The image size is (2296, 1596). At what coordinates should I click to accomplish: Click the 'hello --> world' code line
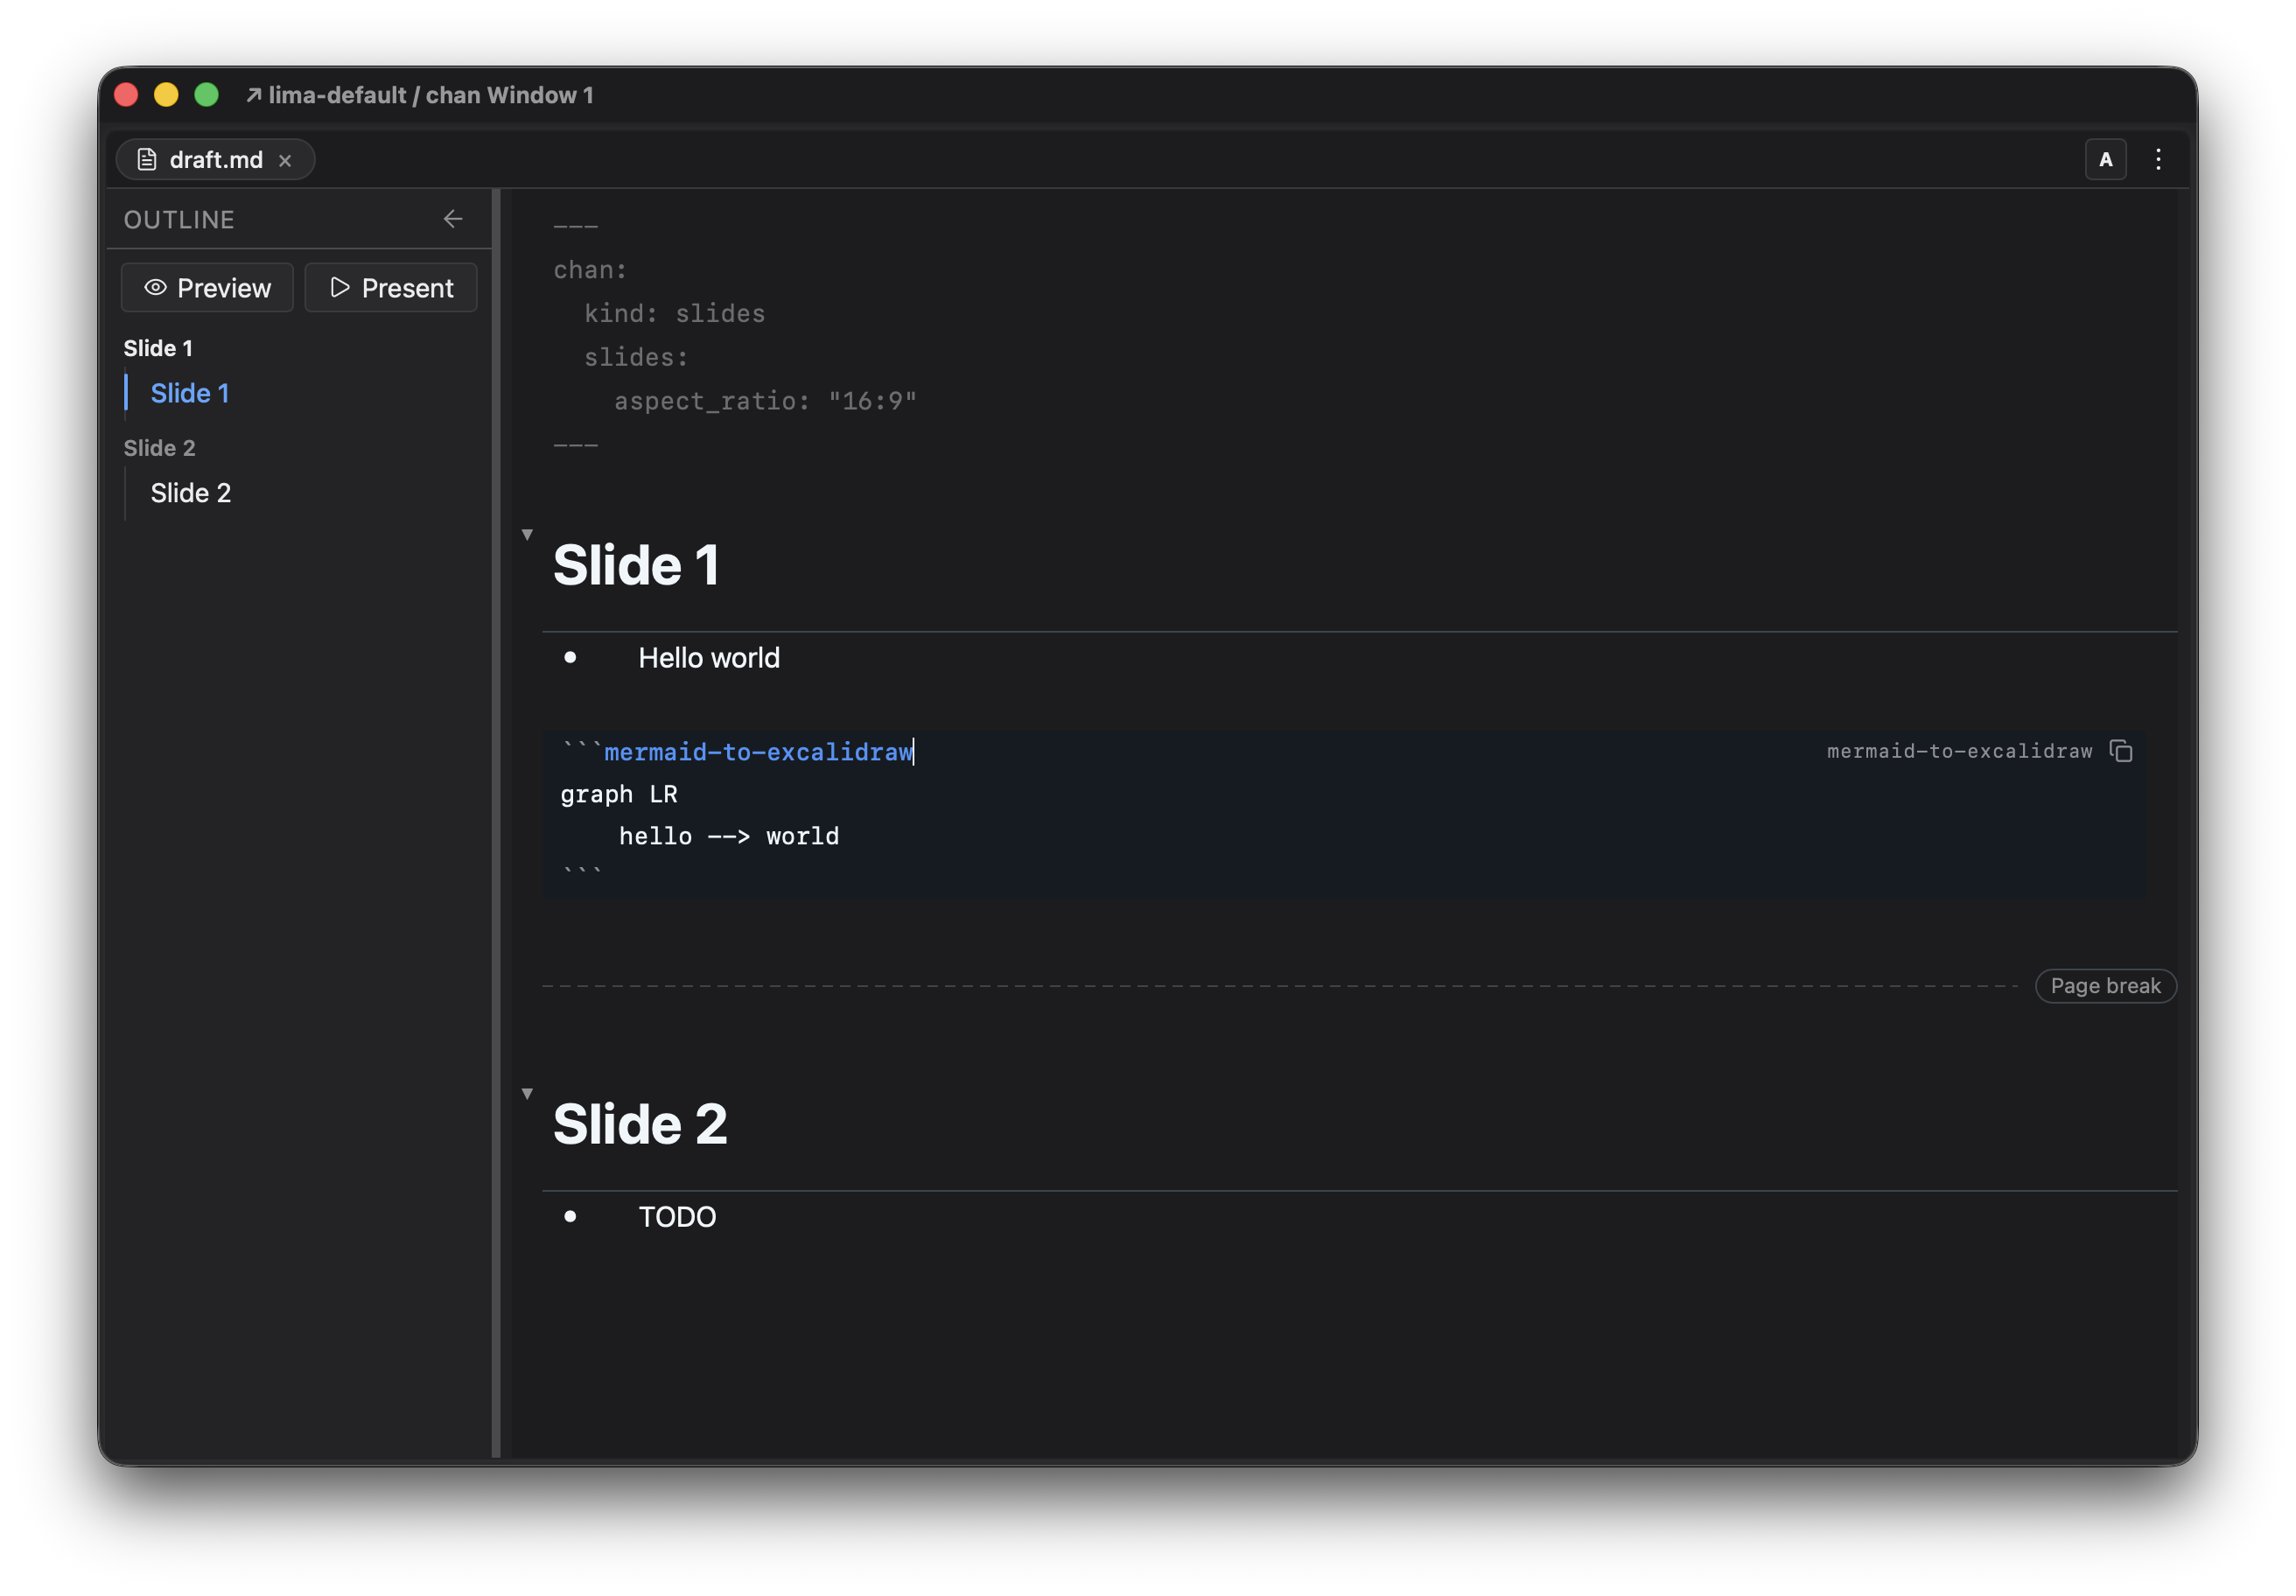coord(729,836)
